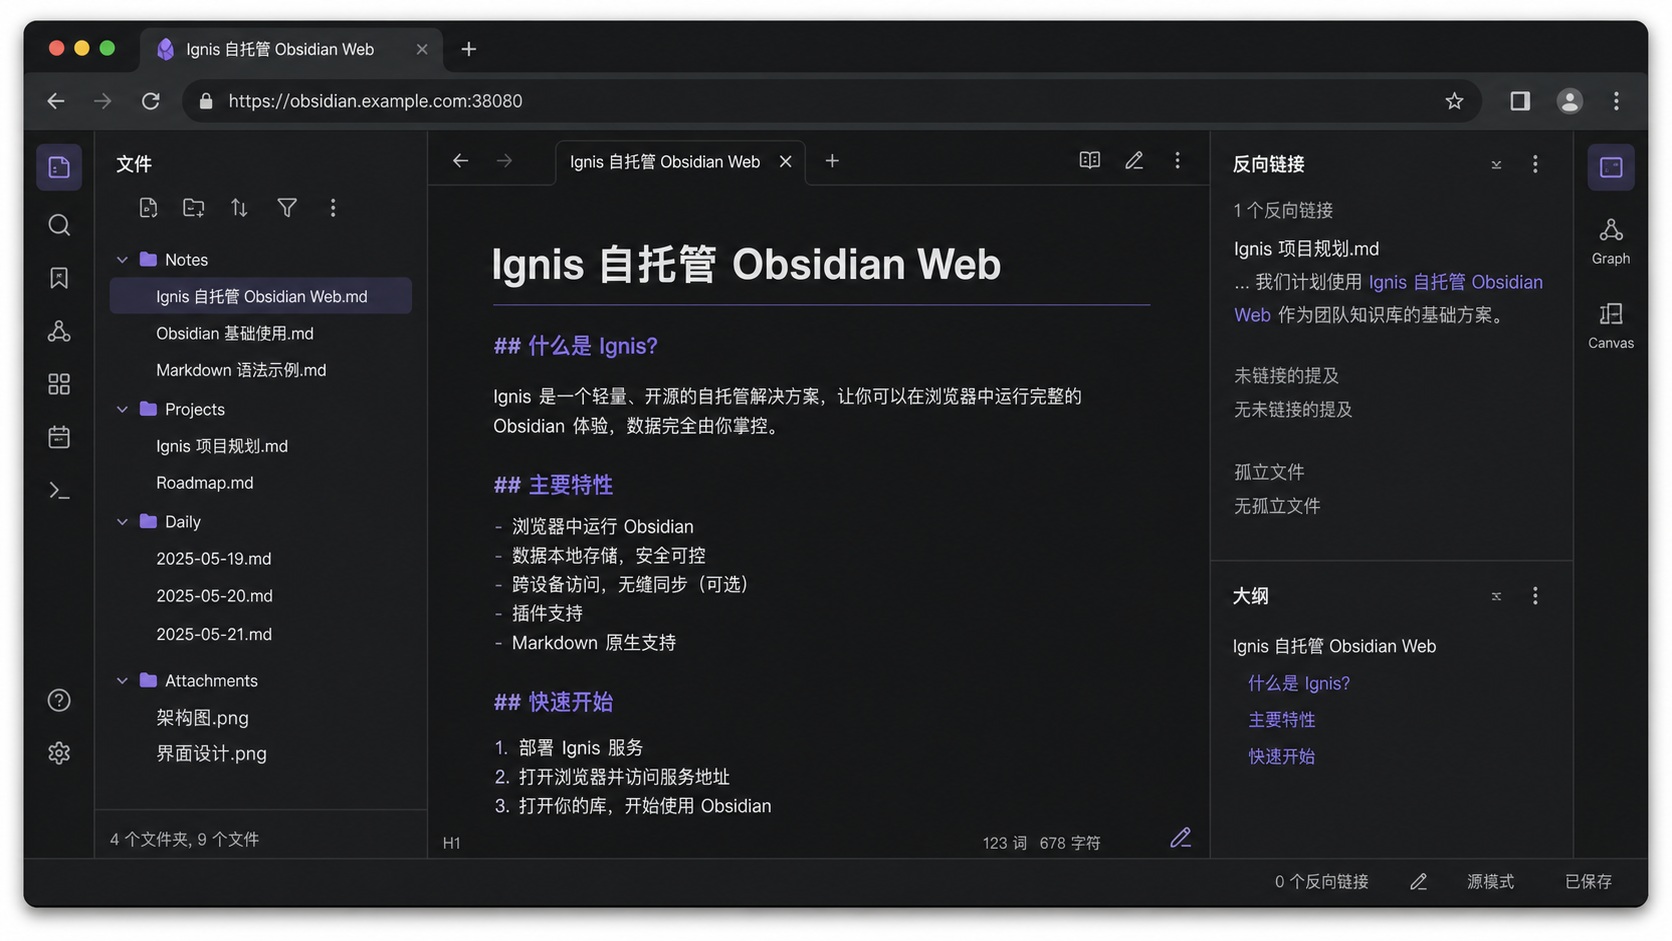Navigate back arrow in note pane

460,161
